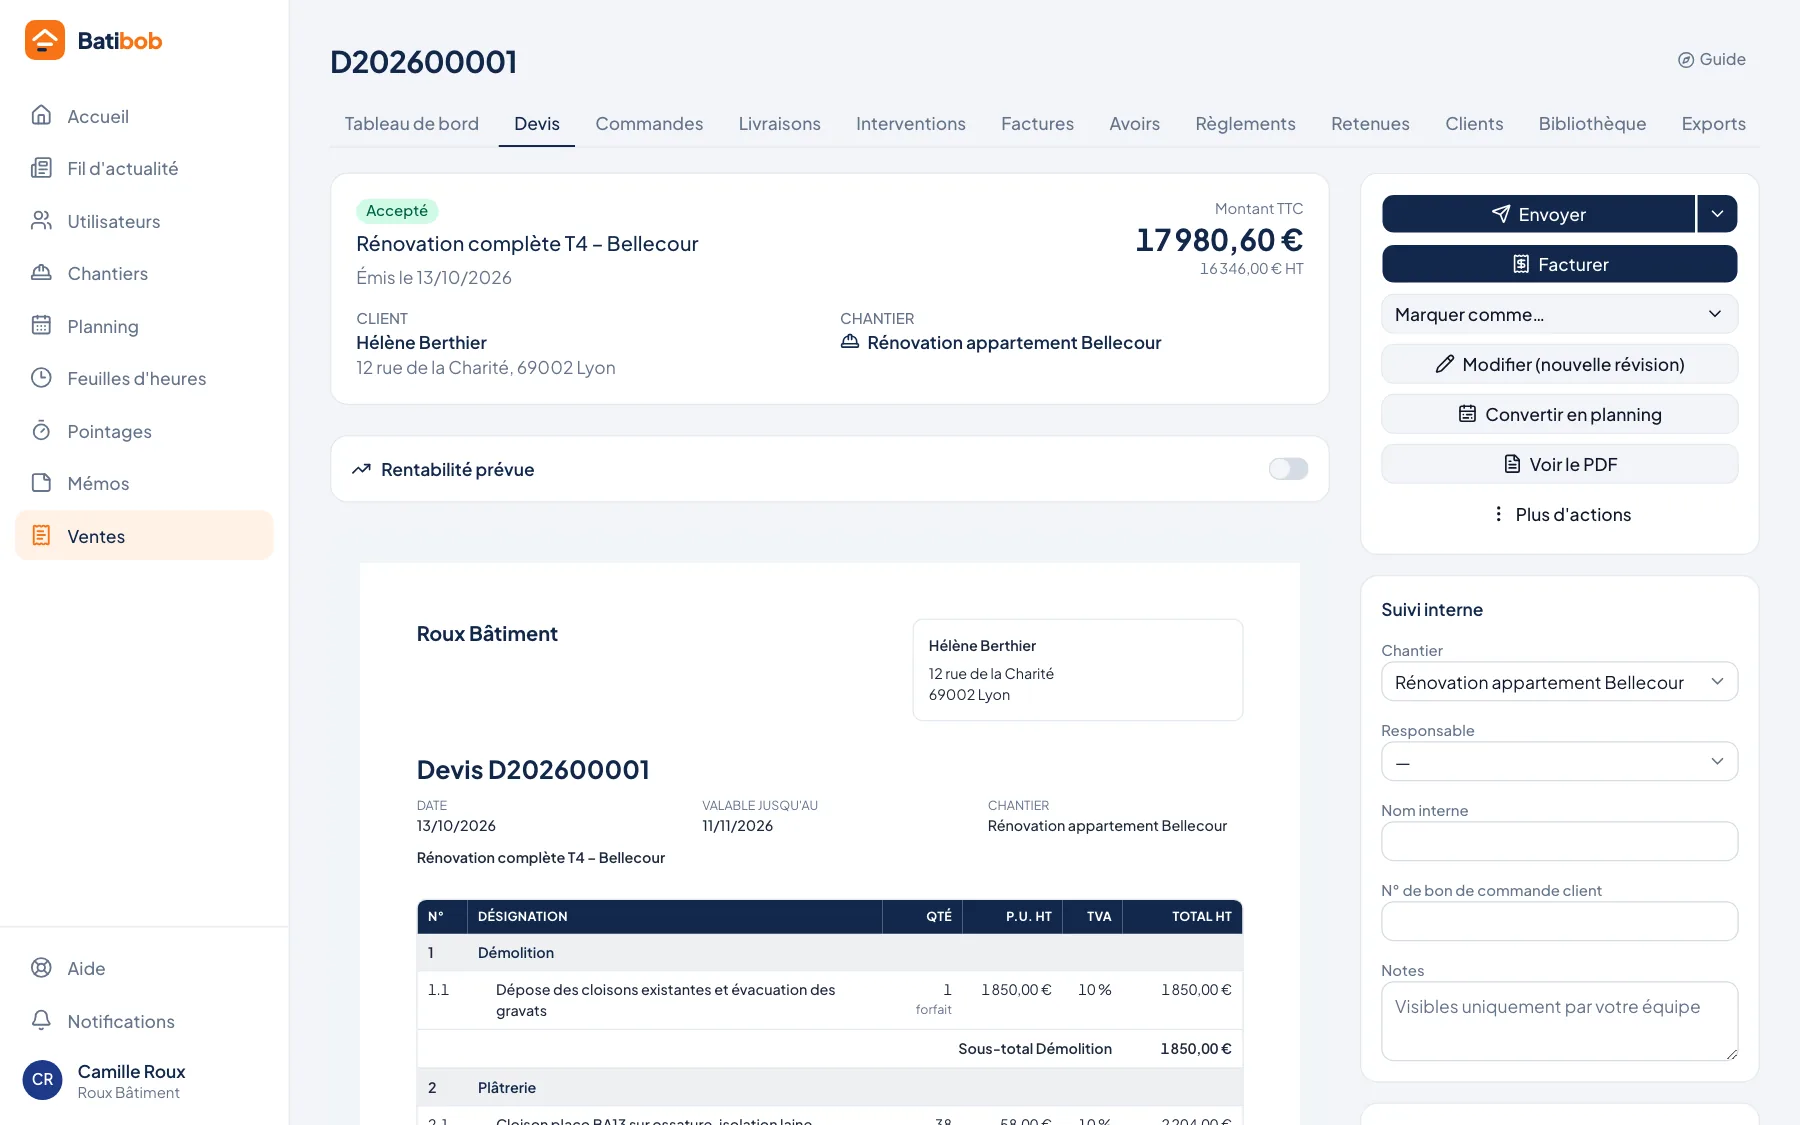Viewport: 1800px width, 1125px height.
Task: Open the Clients tab
Action: pyautogui.click(x=1474, y=124)
